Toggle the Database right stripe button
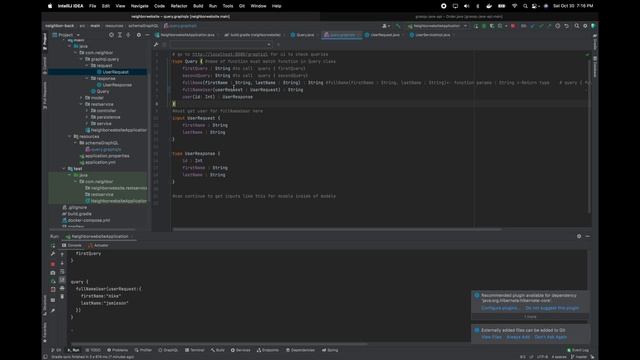Viewport: 640px width, 360px height. (x=595, y=67)
